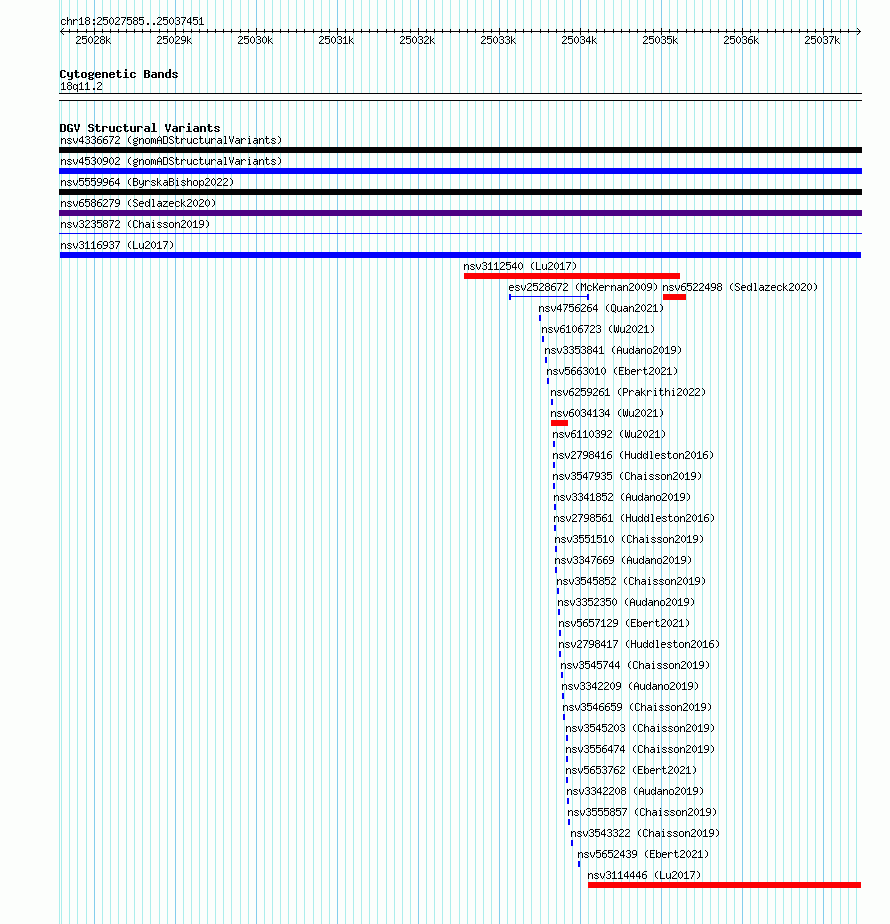
Task: Click the red bar under nsv3112540 (Lu2017)
Action: pyautogui.click(x=572, y=276)
